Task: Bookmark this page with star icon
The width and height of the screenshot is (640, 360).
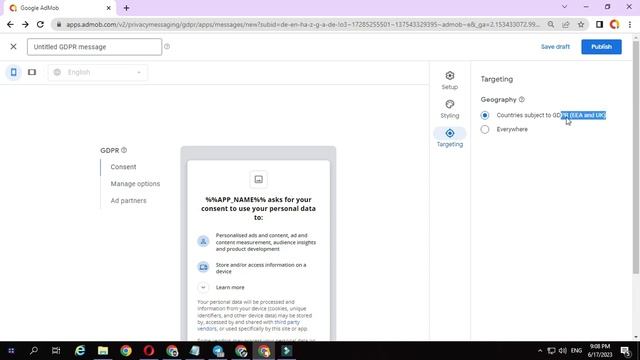Action: click(581, 24)
